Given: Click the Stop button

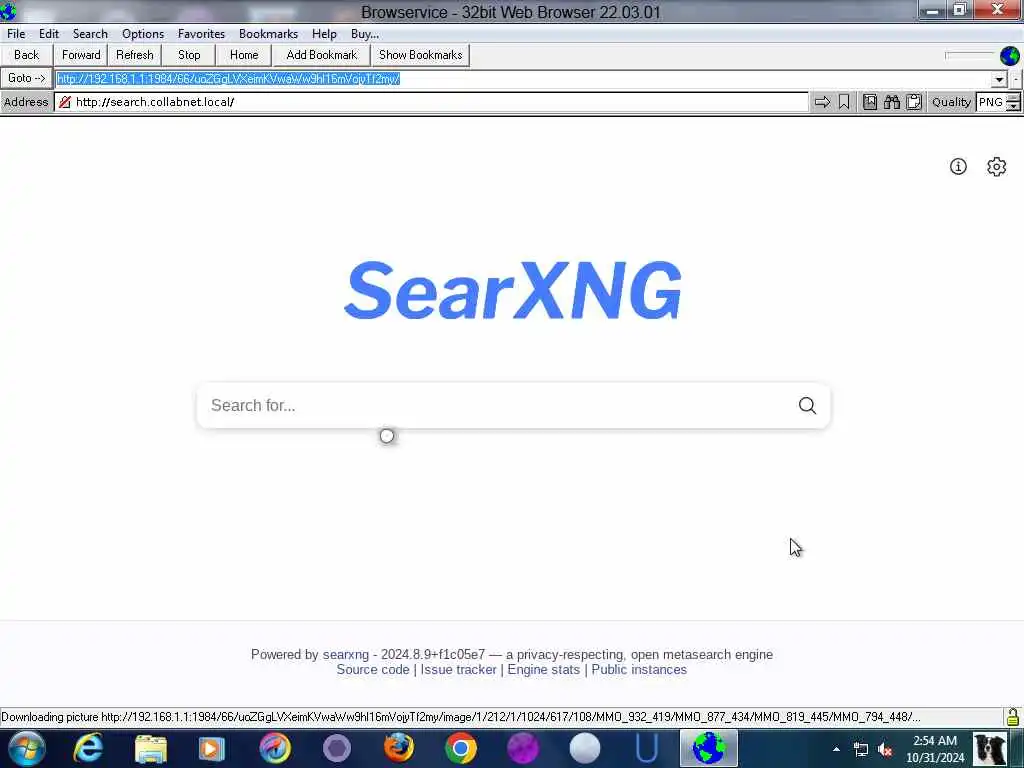Looking at the screenshot, I should point(189,55).
